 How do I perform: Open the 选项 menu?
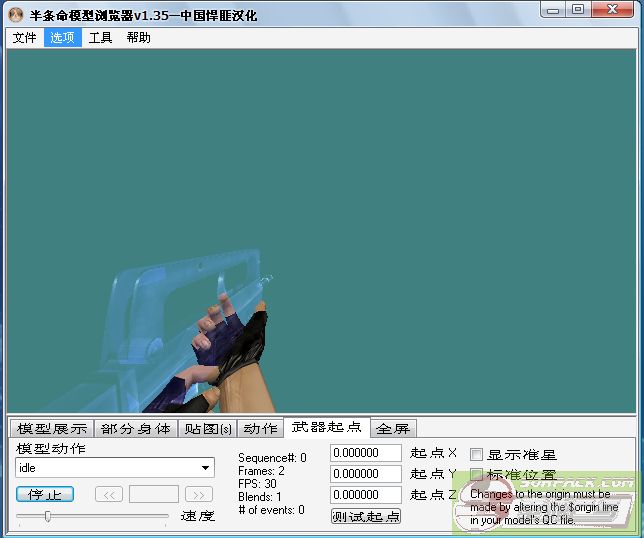click(x=63, y=38)
